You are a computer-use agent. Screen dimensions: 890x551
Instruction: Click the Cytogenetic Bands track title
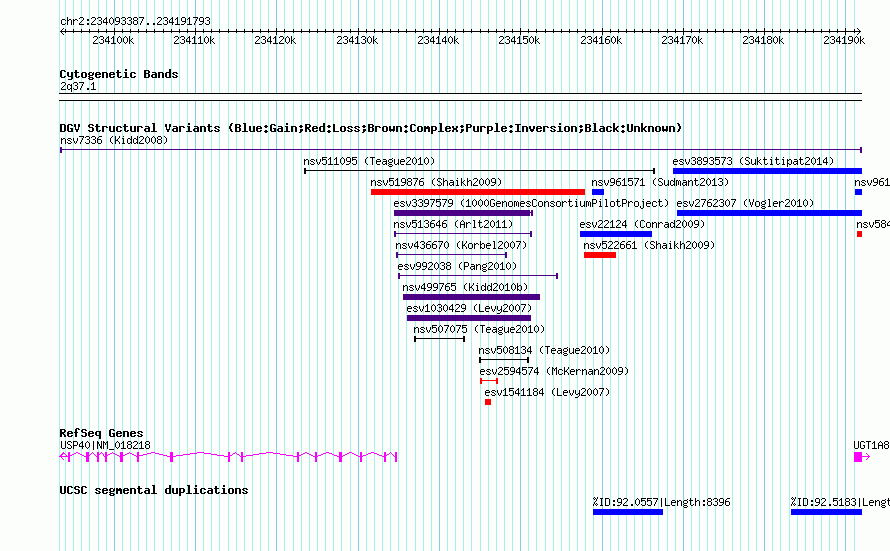[119, 74]
